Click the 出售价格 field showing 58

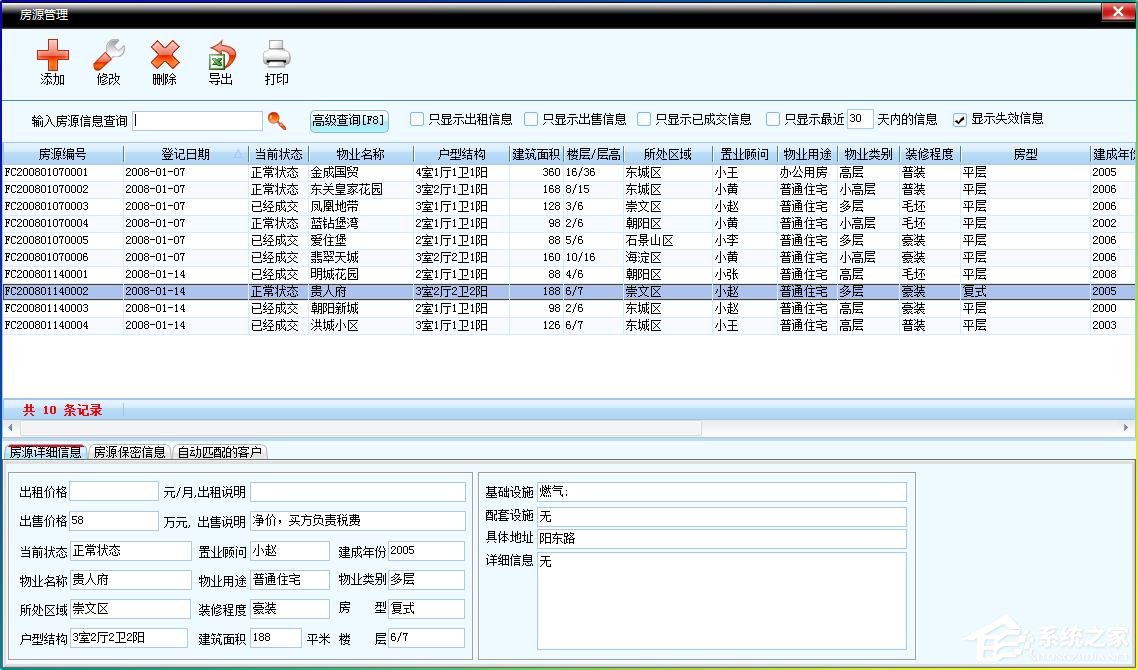pyautogui.click(x=114, y=520)
